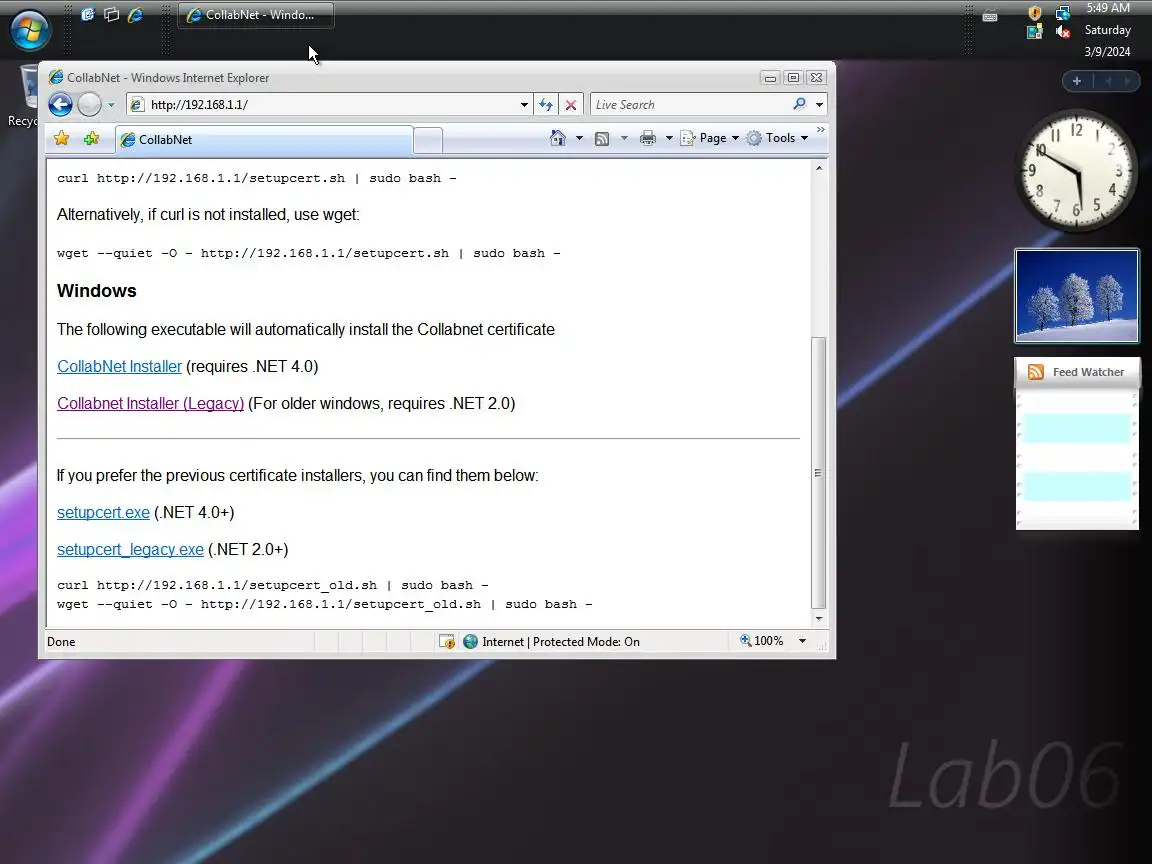Select the CollabNet browser tab
This screenshot has width=1152, height=864.
pos(264,140)
